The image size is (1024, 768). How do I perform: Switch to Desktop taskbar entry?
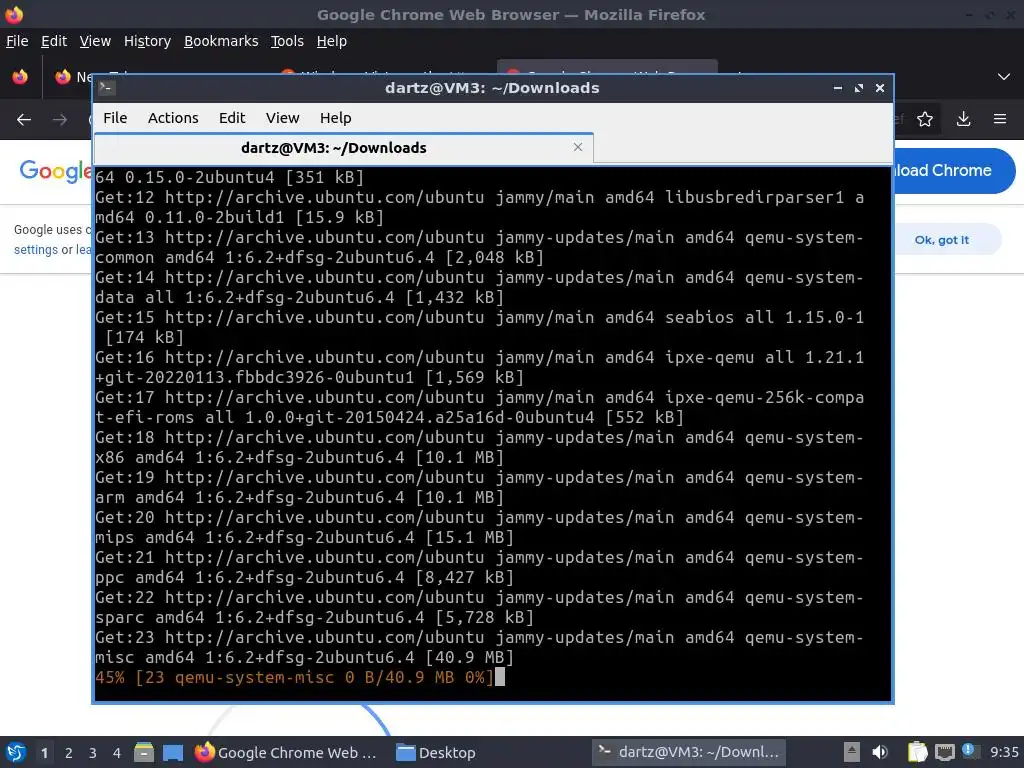click(x=436, y=752)
